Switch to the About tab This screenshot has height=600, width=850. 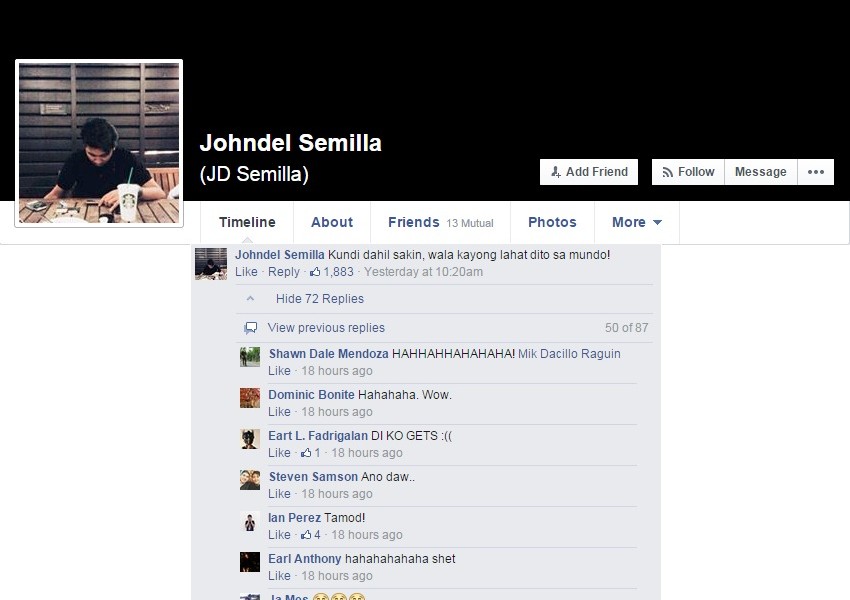pyautogui.click(x=332, y=222)
